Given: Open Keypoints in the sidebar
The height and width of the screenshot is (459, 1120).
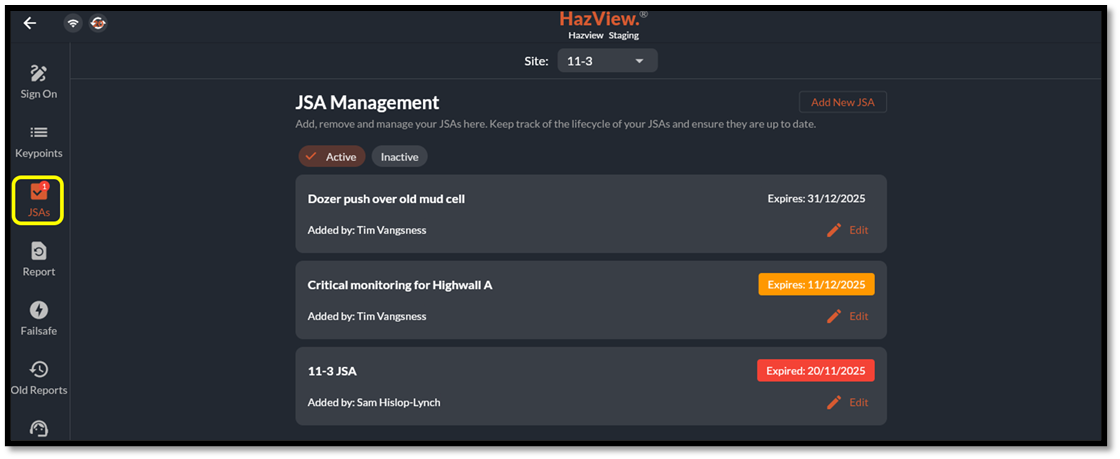Looking at the screenshot, I should (x=39, y=141).
